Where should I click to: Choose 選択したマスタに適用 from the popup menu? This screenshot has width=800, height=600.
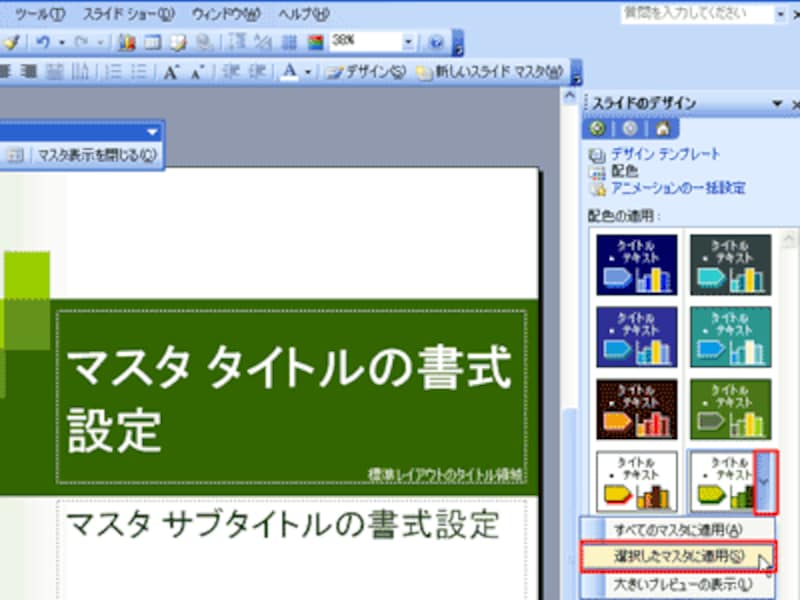(x=679, y=554)
